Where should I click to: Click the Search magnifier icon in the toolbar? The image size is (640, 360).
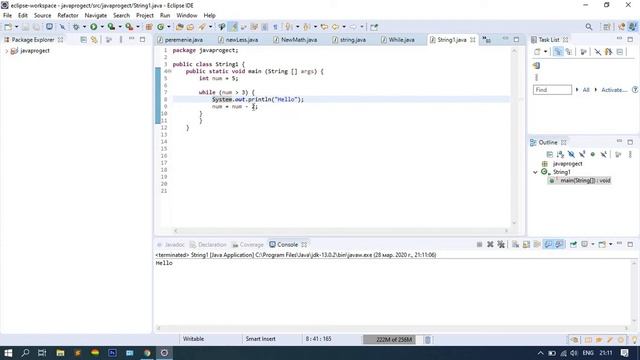[589, 27]
